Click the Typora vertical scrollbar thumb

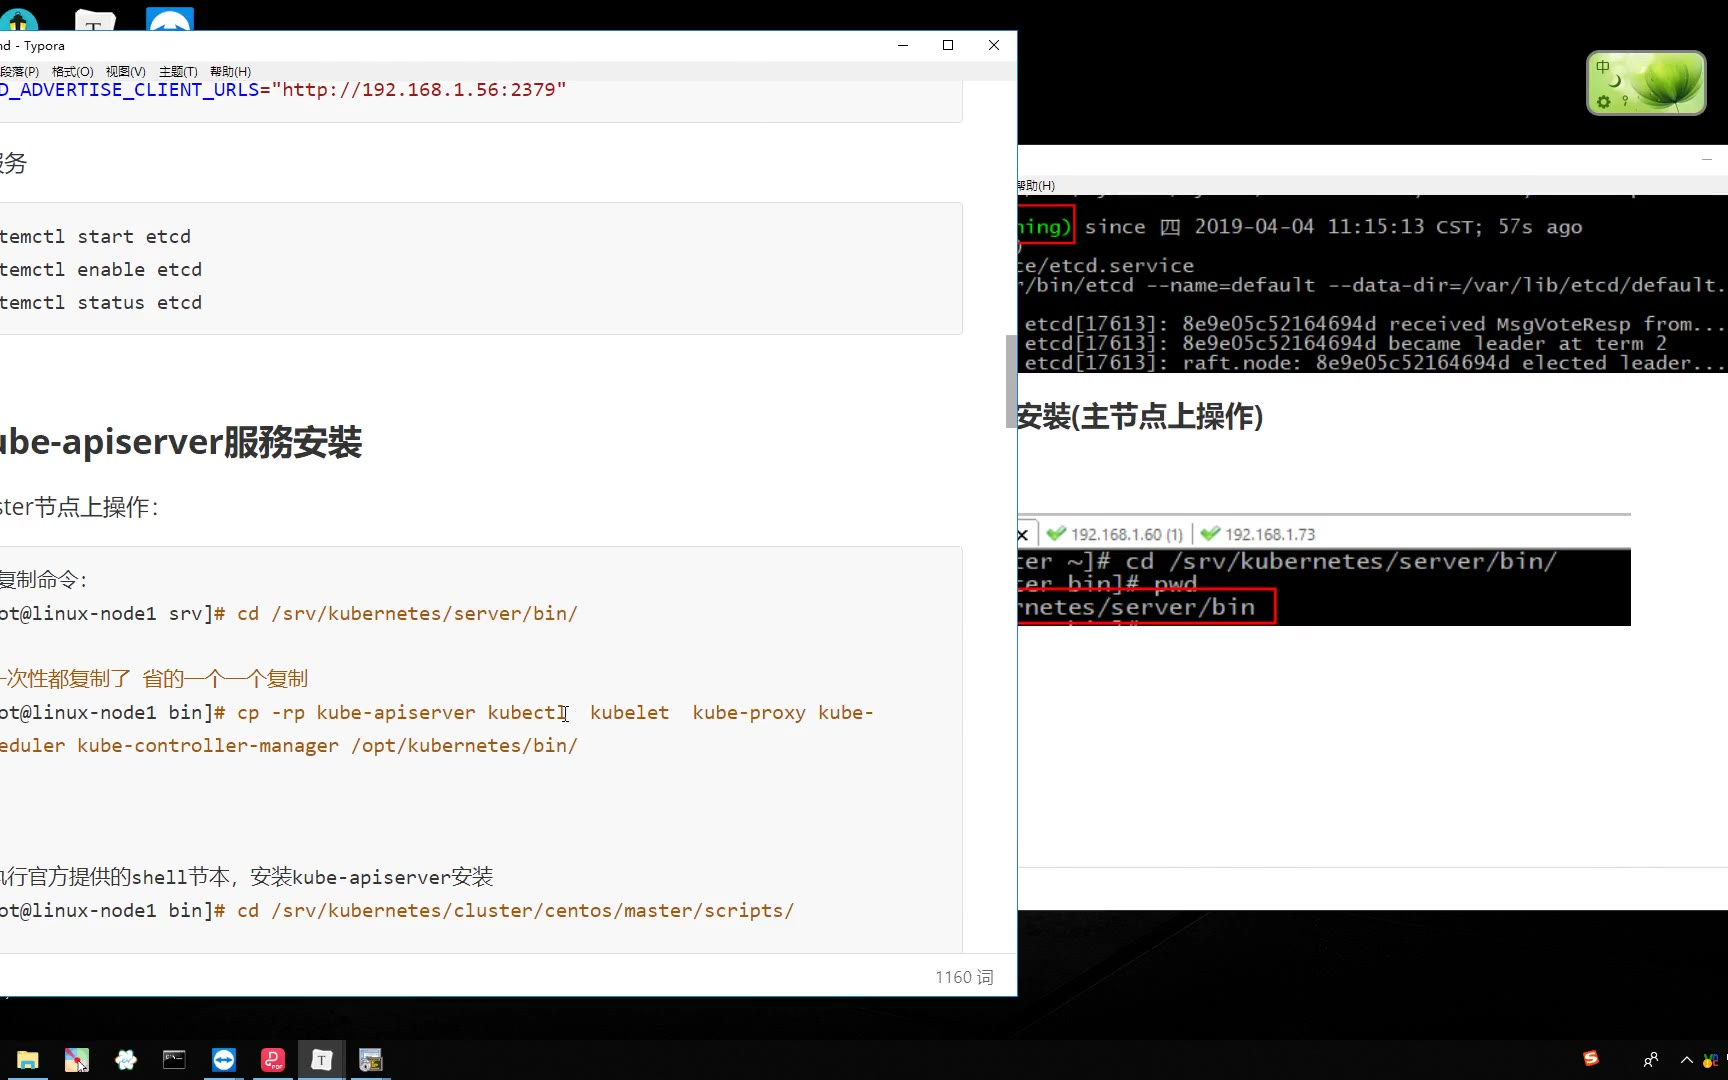1010,380
